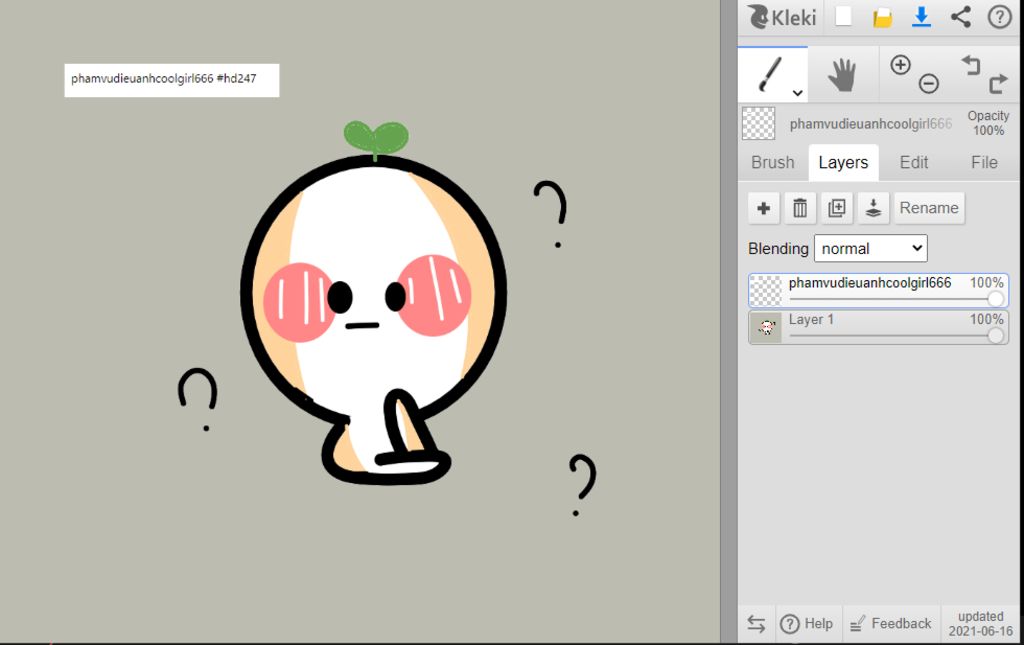Zoom in with plus magnifier
Viewport: 1024px width, 645px height.
click(900, 65)
